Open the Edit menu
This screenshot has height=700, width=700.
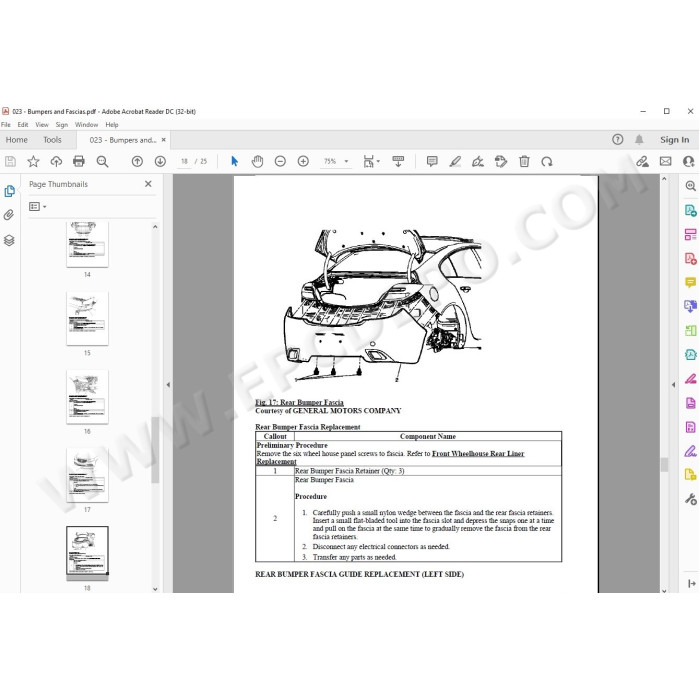click(x=23, y=125)
